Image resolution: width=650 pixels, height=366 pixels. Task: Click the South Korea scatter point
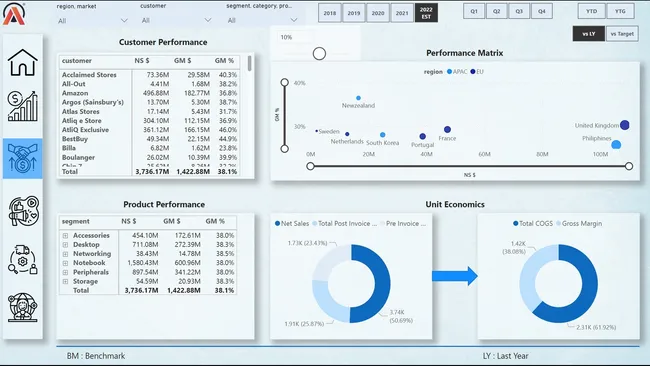click(383, 135)
